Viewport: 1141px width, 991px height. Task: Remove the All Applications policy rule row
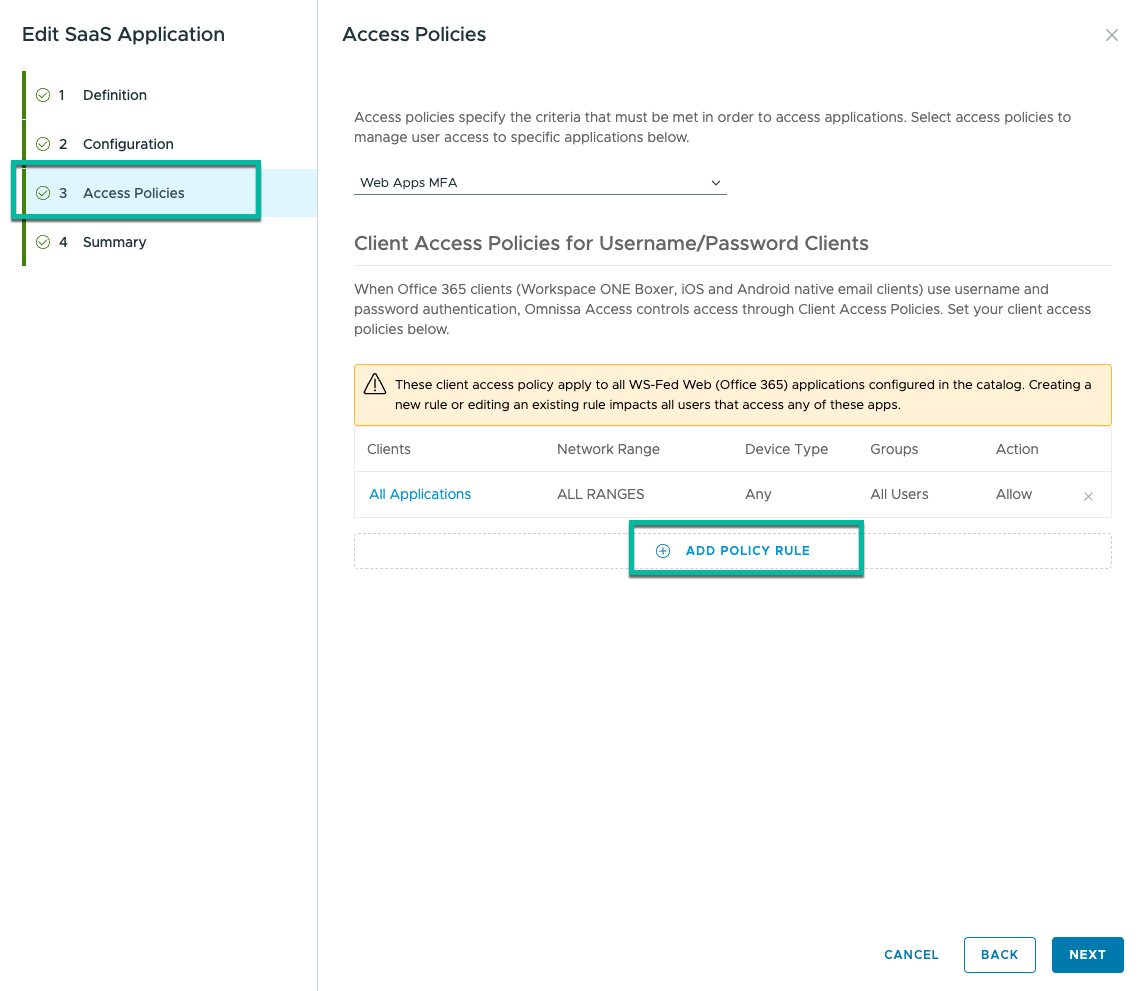point(1088,496)
